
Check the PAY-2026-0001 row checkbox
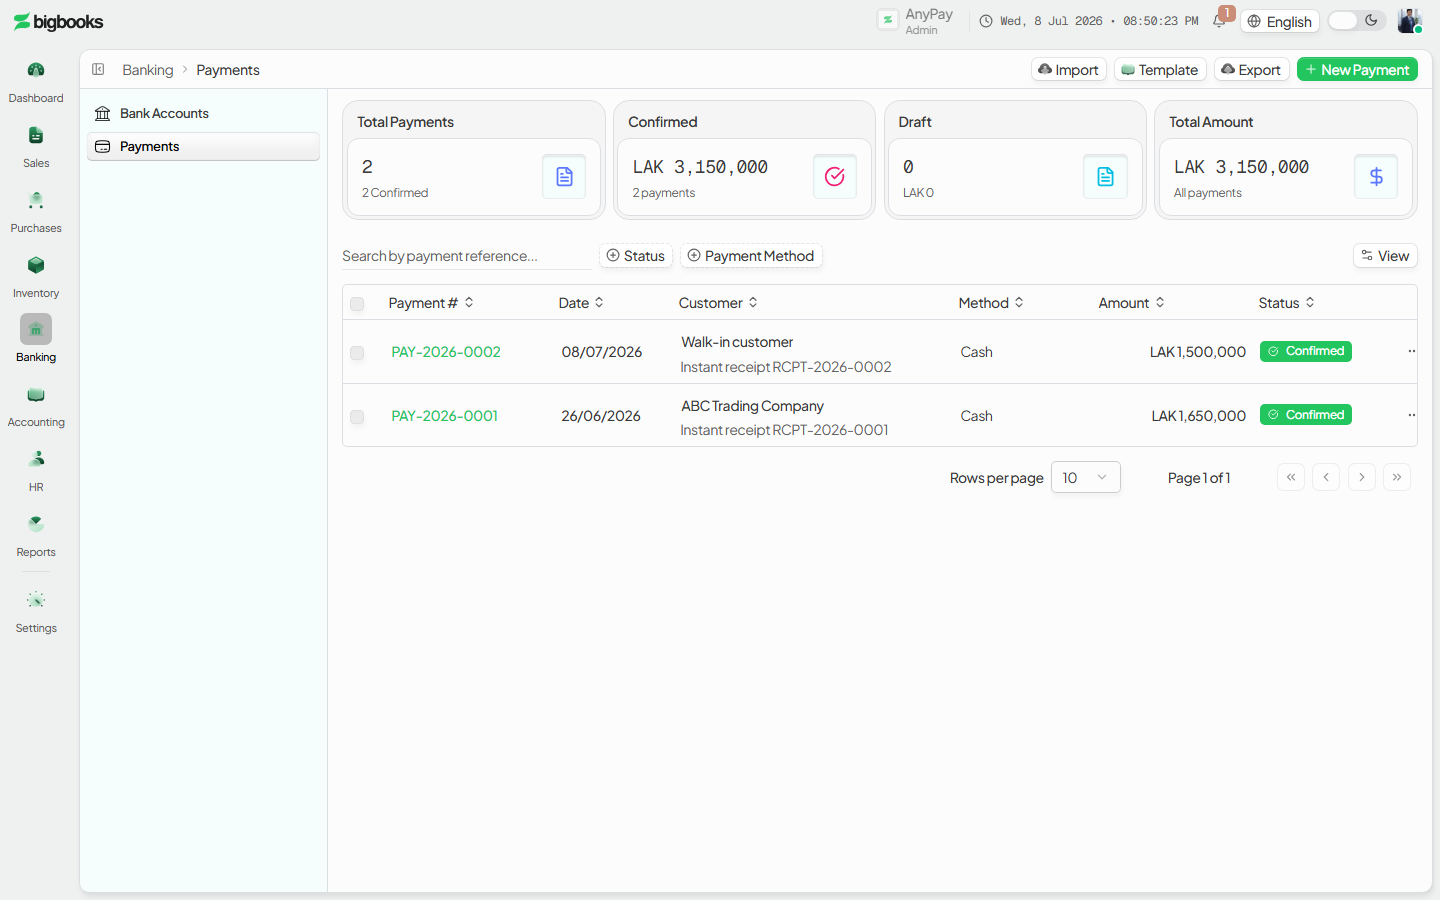357,417
